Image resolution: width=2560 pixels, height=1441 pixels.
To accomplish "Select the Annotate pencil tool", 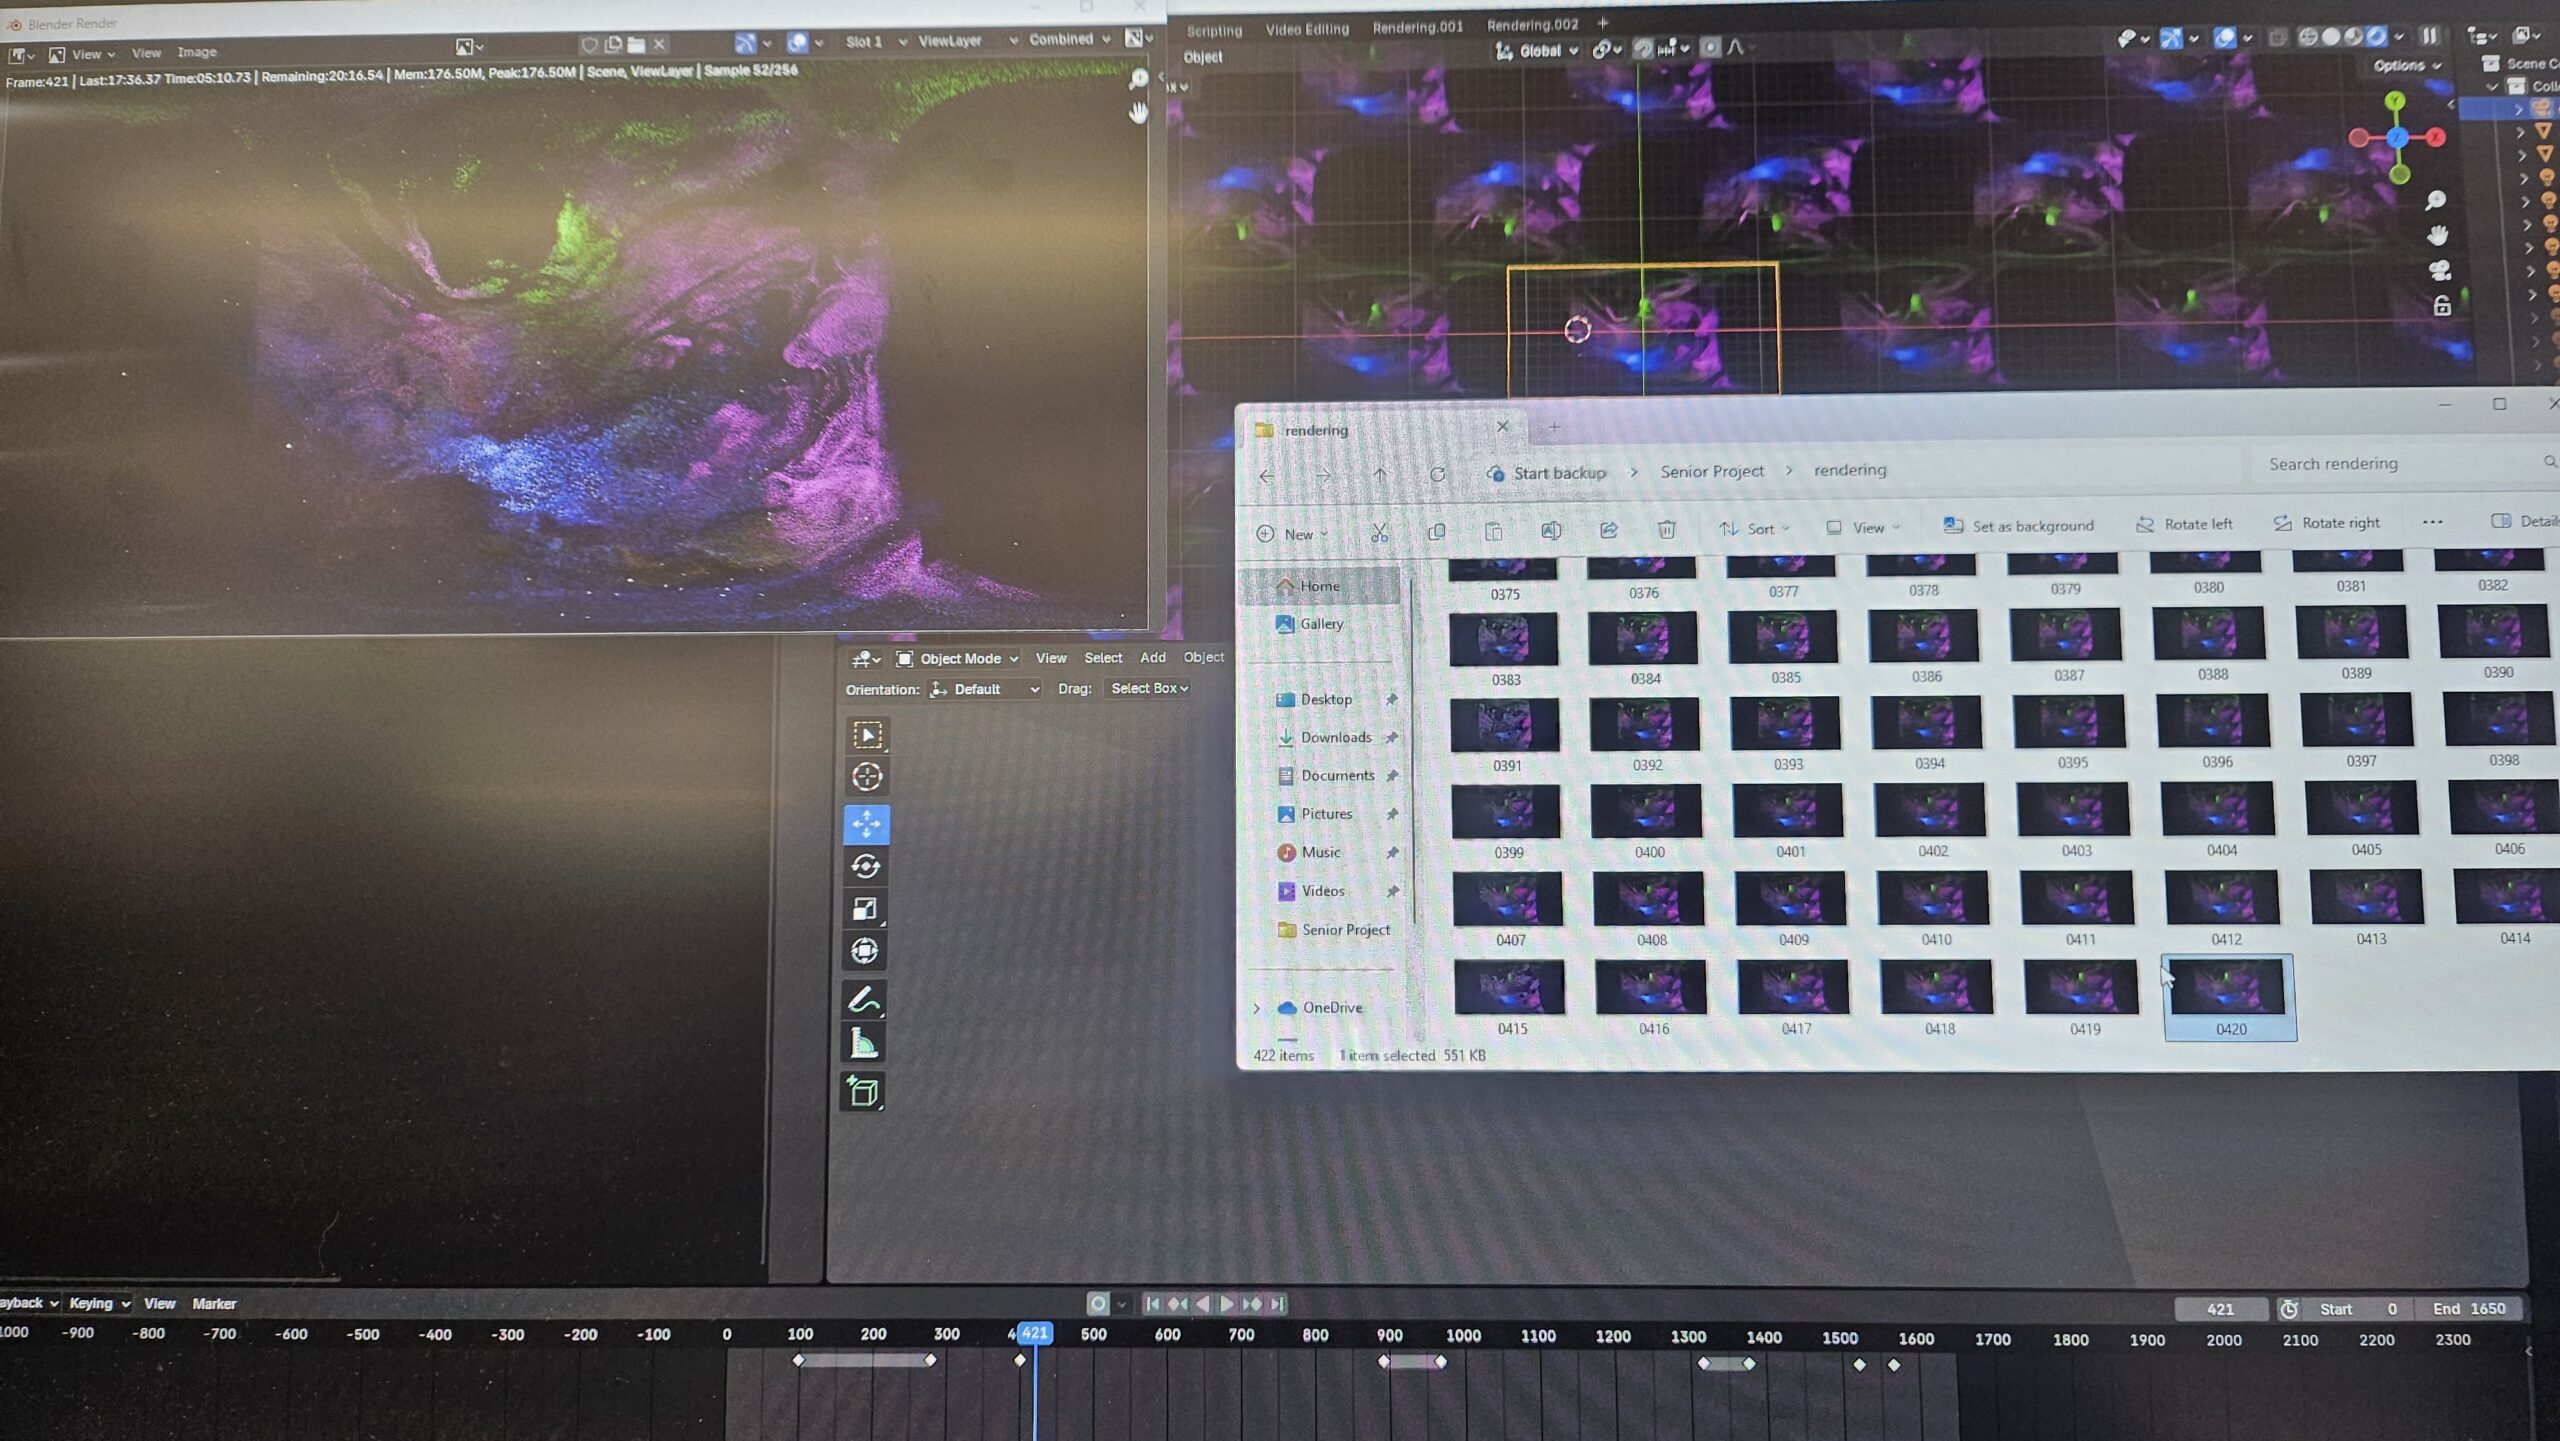I will click(x=864, y=1000).
